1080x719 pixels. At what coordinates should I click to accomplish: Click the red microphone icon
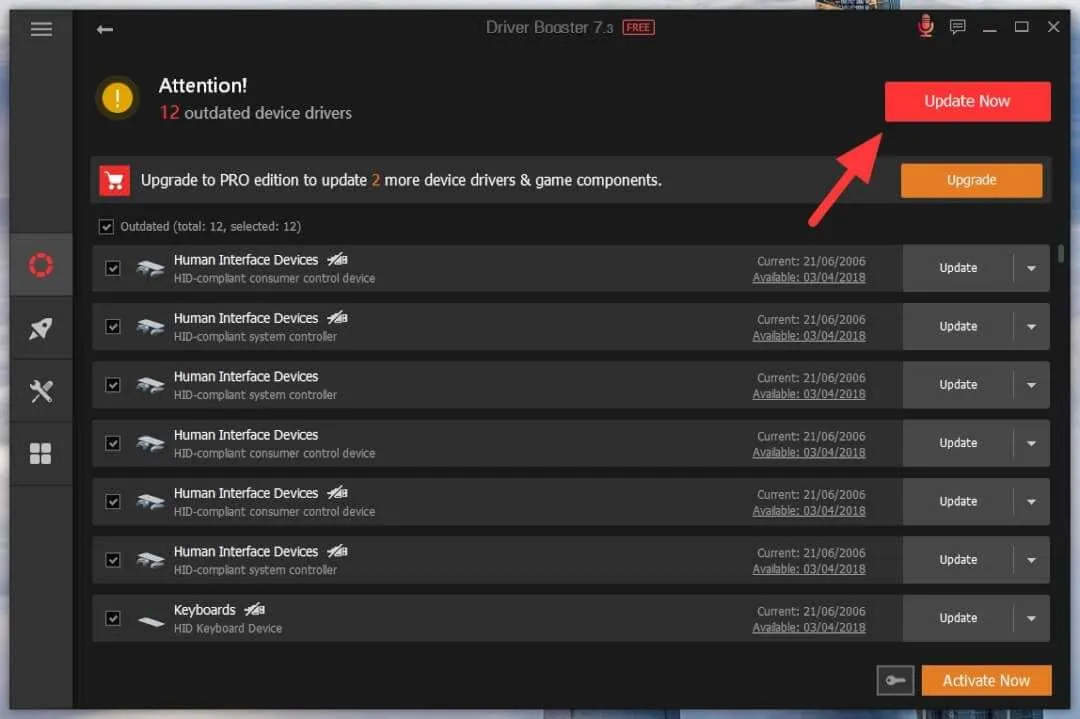[926, 26]
